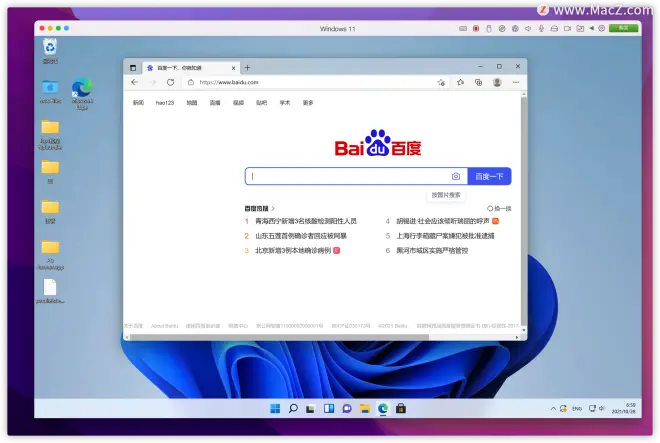
Task: Select the white document file on desktop
Action: click(50, 291)
